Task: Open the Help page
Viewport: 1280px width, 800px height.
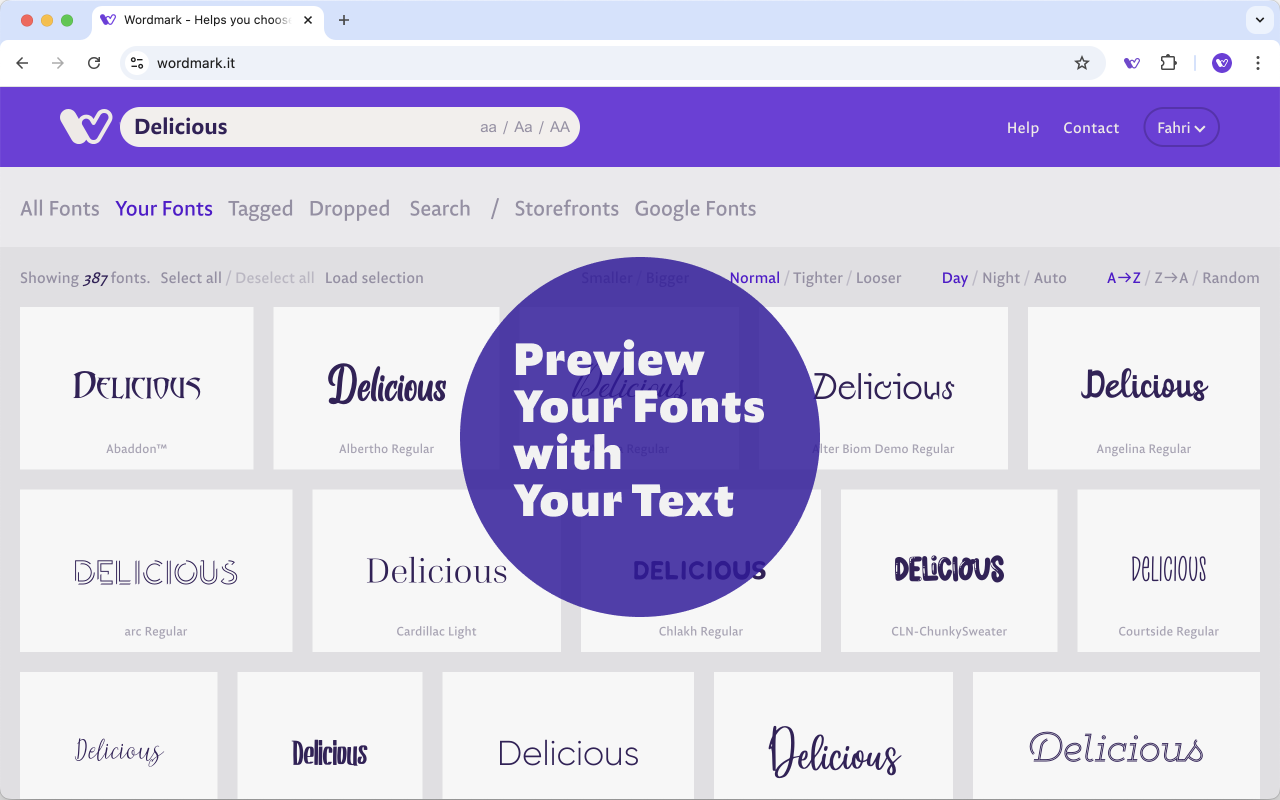Action: coord(1022,127)
